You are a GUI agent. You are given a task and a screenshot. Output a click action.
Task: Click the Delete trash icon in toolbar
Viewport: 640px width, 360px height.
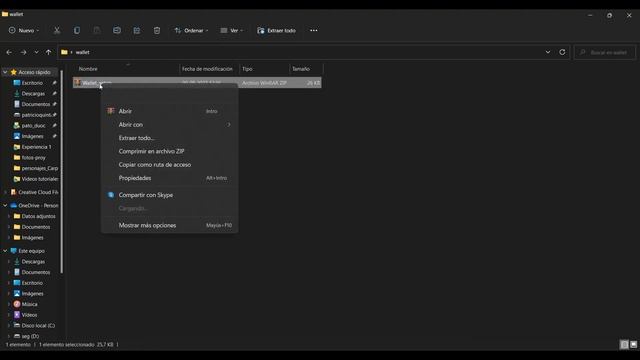click(x=157, y=30)
